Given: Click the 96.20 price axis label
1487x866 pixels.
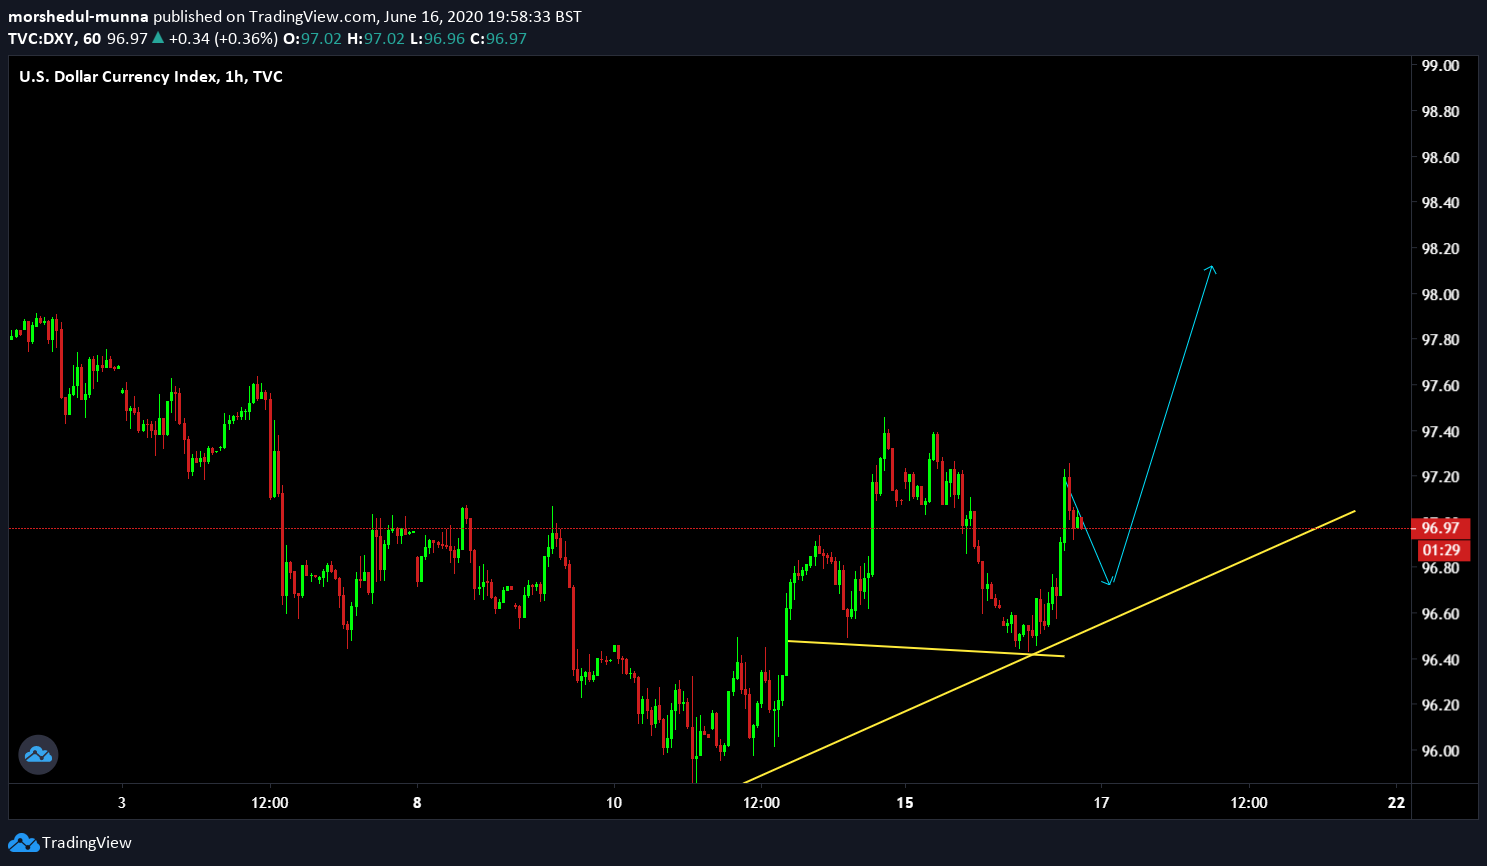Looking at the screenshot, I should [x=1440, y=705].
